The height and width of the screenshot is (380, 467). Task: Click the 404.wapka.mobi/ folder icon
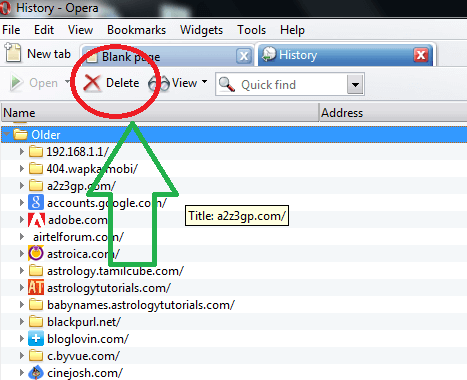(36, 169)
